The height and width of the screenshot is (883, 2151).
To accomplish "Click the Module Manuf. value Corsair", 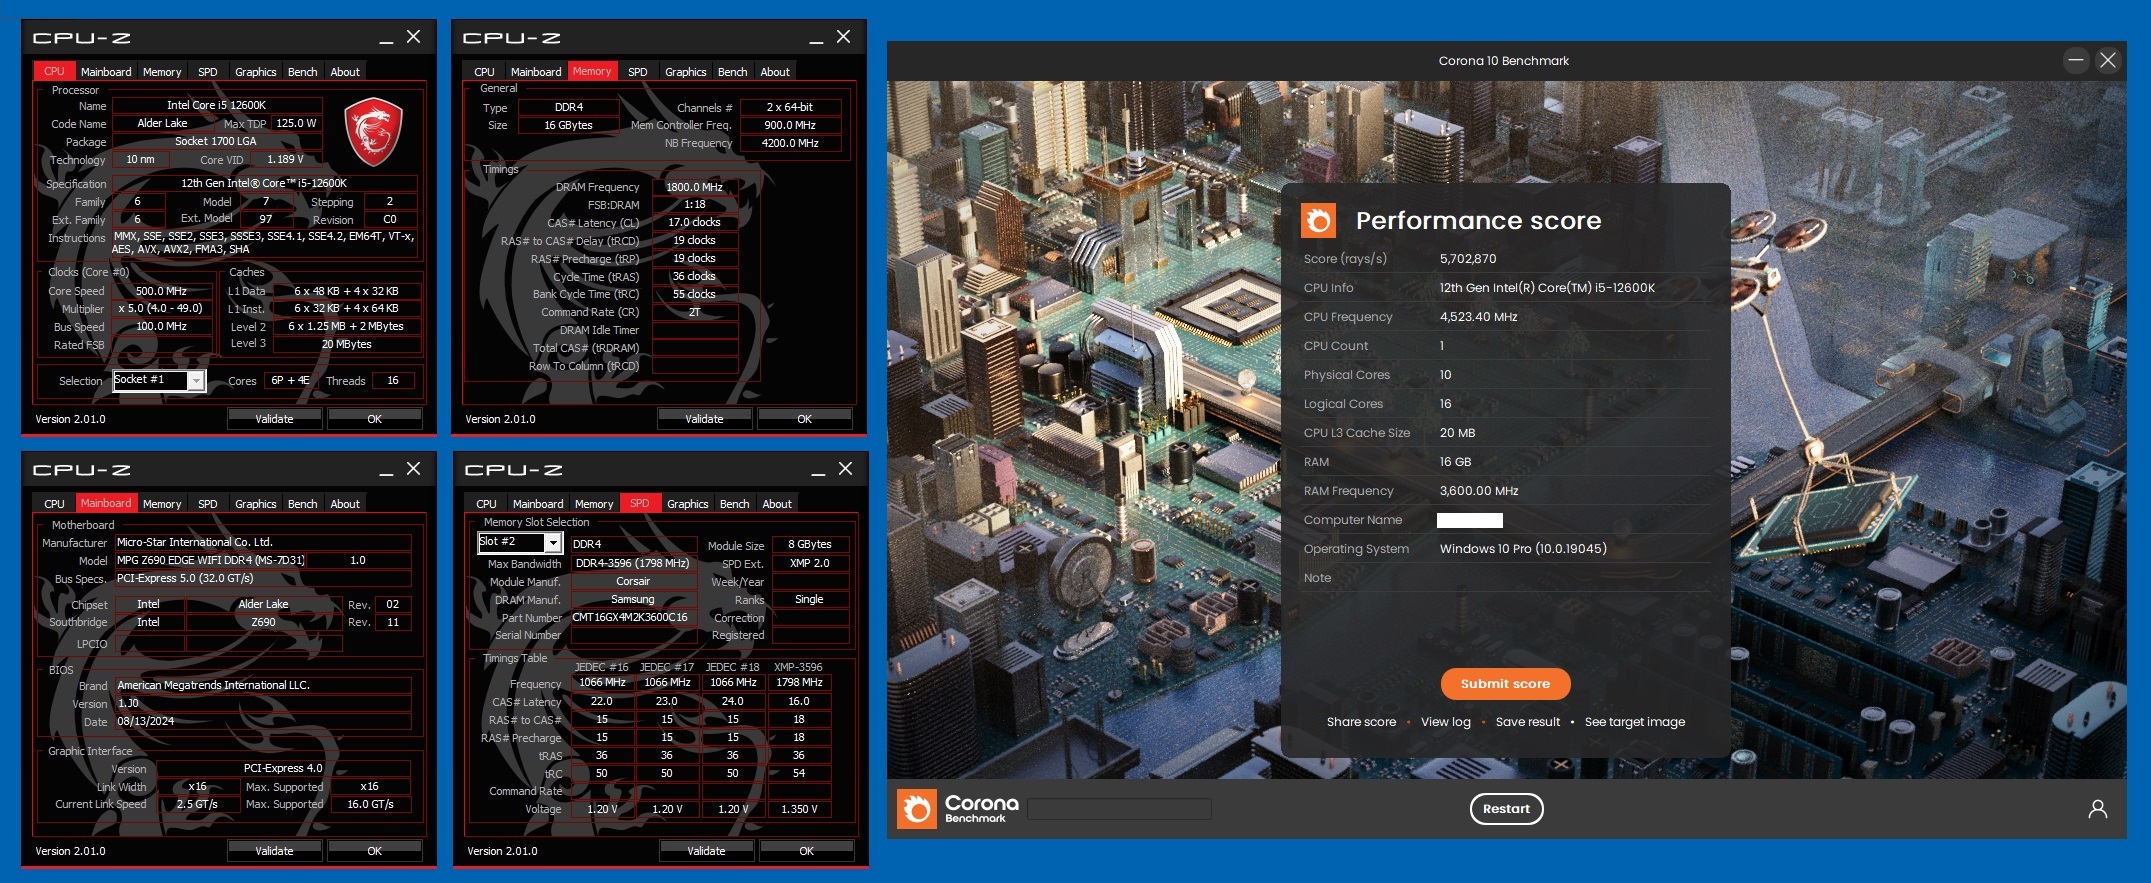I will point(633,581).
